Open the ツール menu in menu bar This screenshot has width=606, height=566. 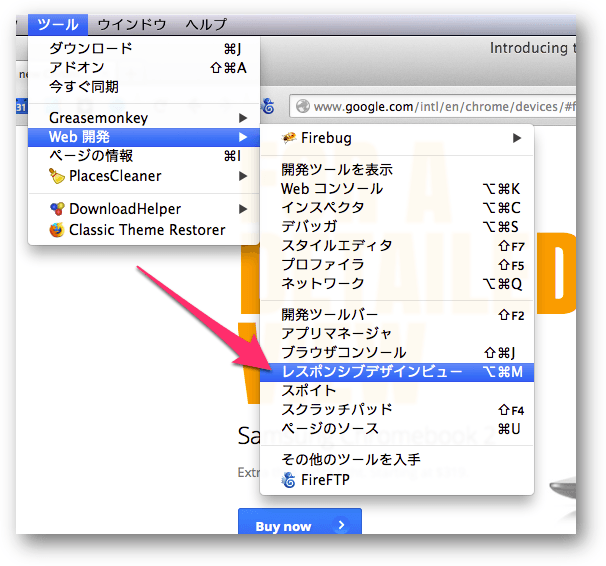(x=58, y=24)
